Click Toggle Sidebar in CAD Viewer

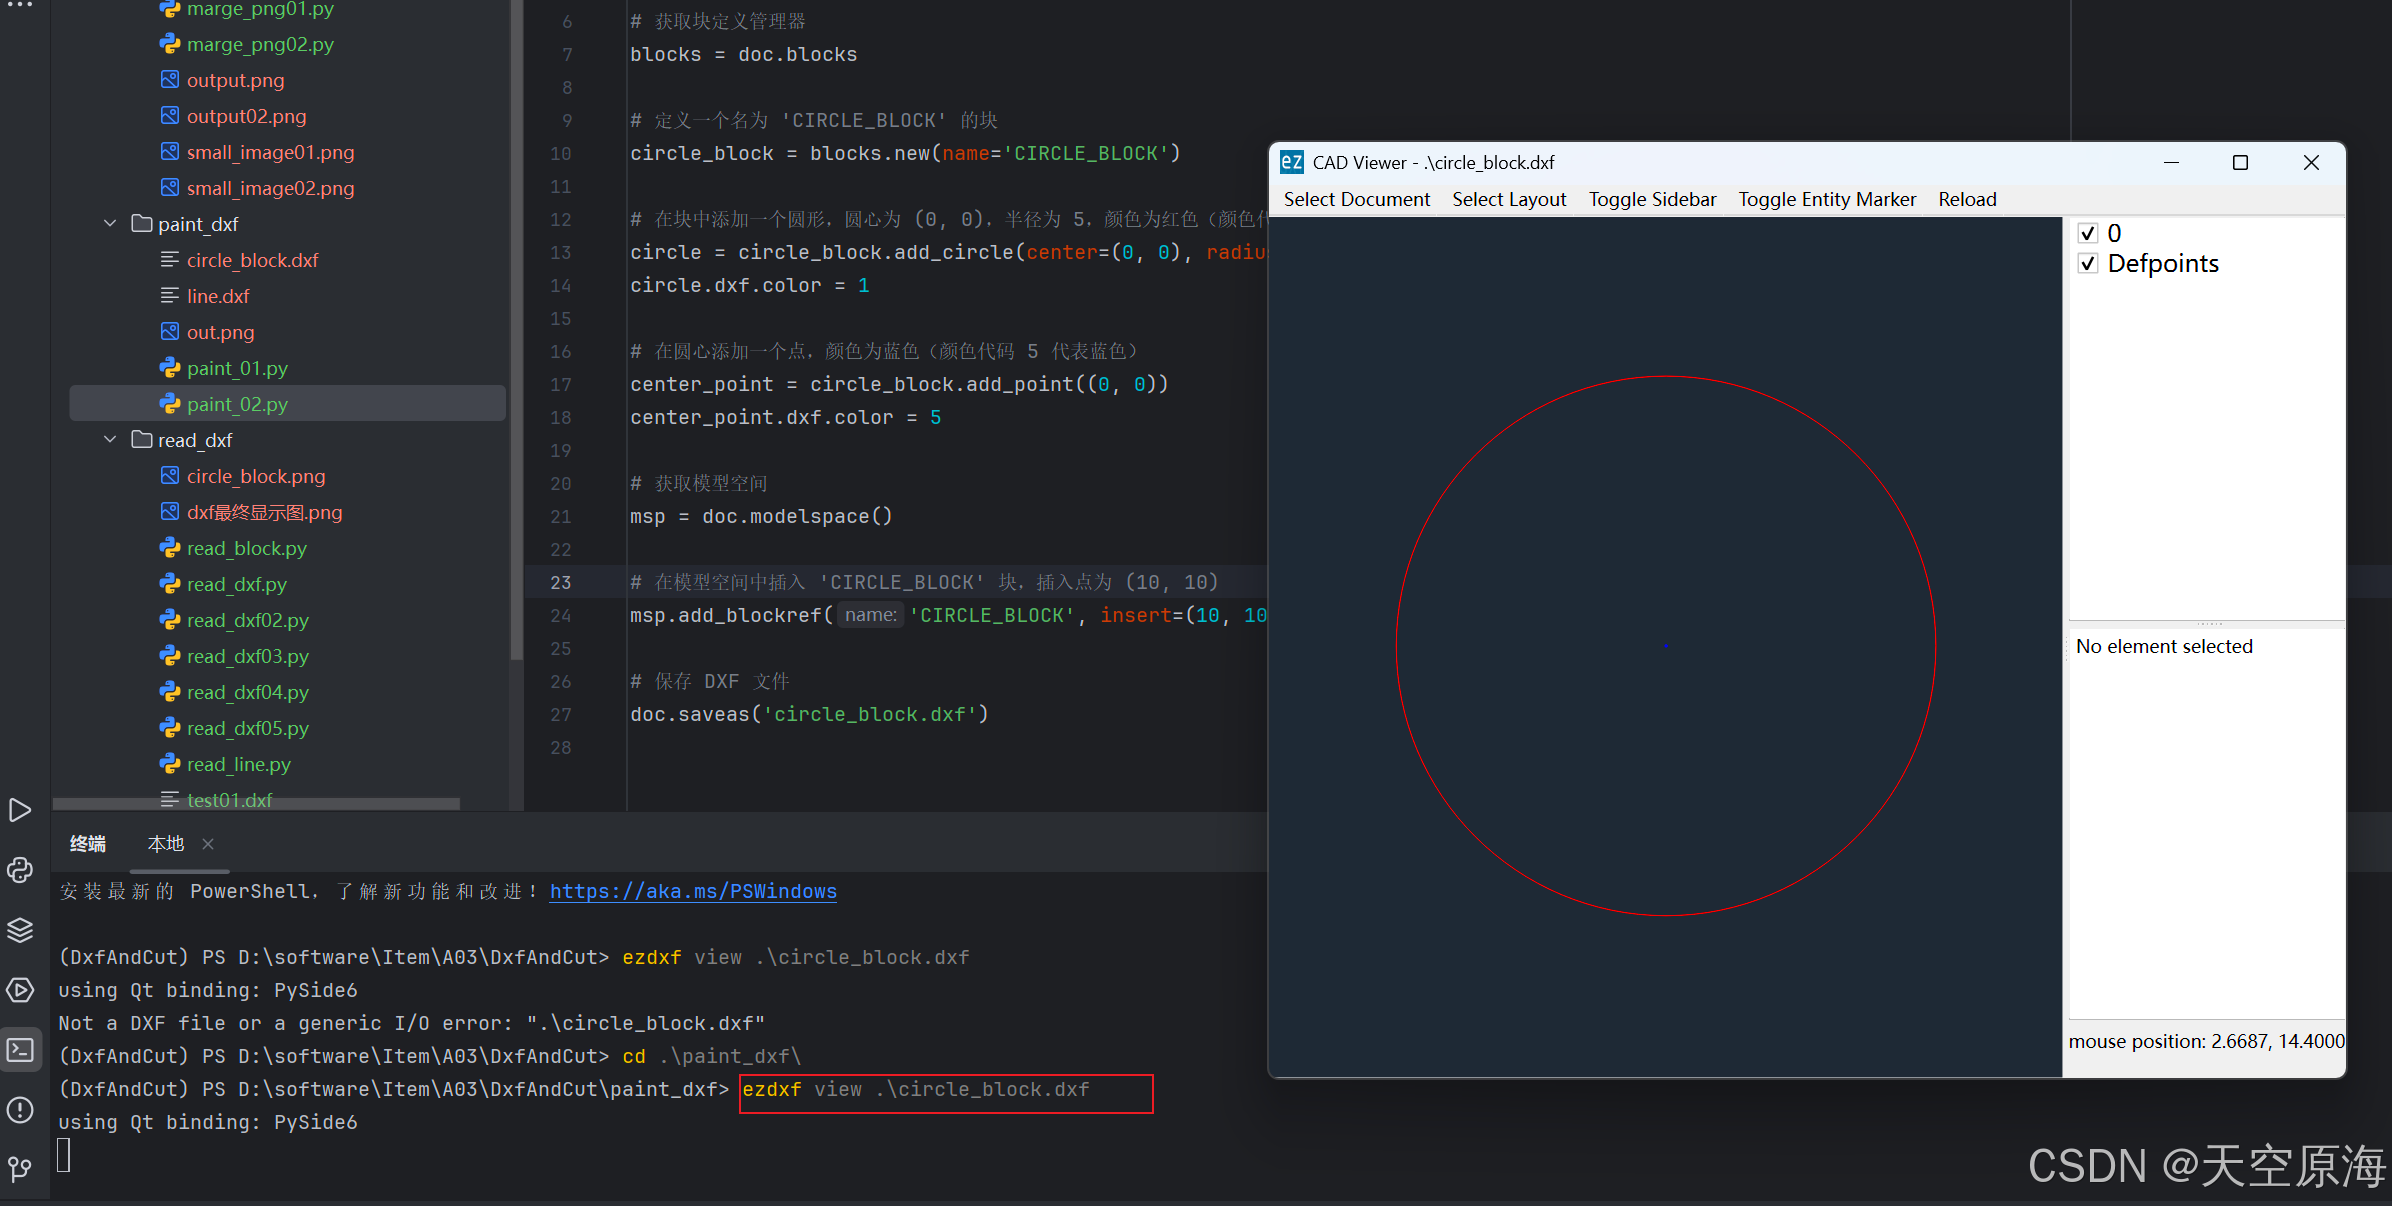click(1651, 199)
